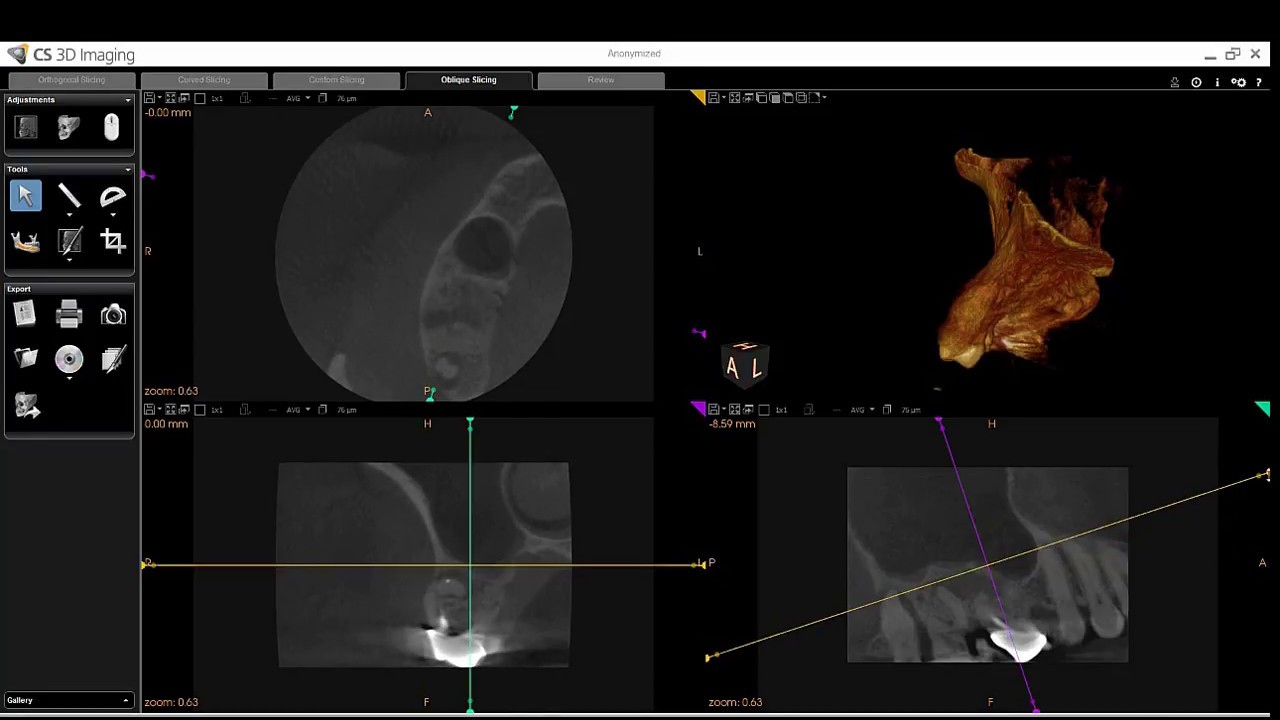Click the A L orientation cube
Screen dimensions: 1280x720
745,365
